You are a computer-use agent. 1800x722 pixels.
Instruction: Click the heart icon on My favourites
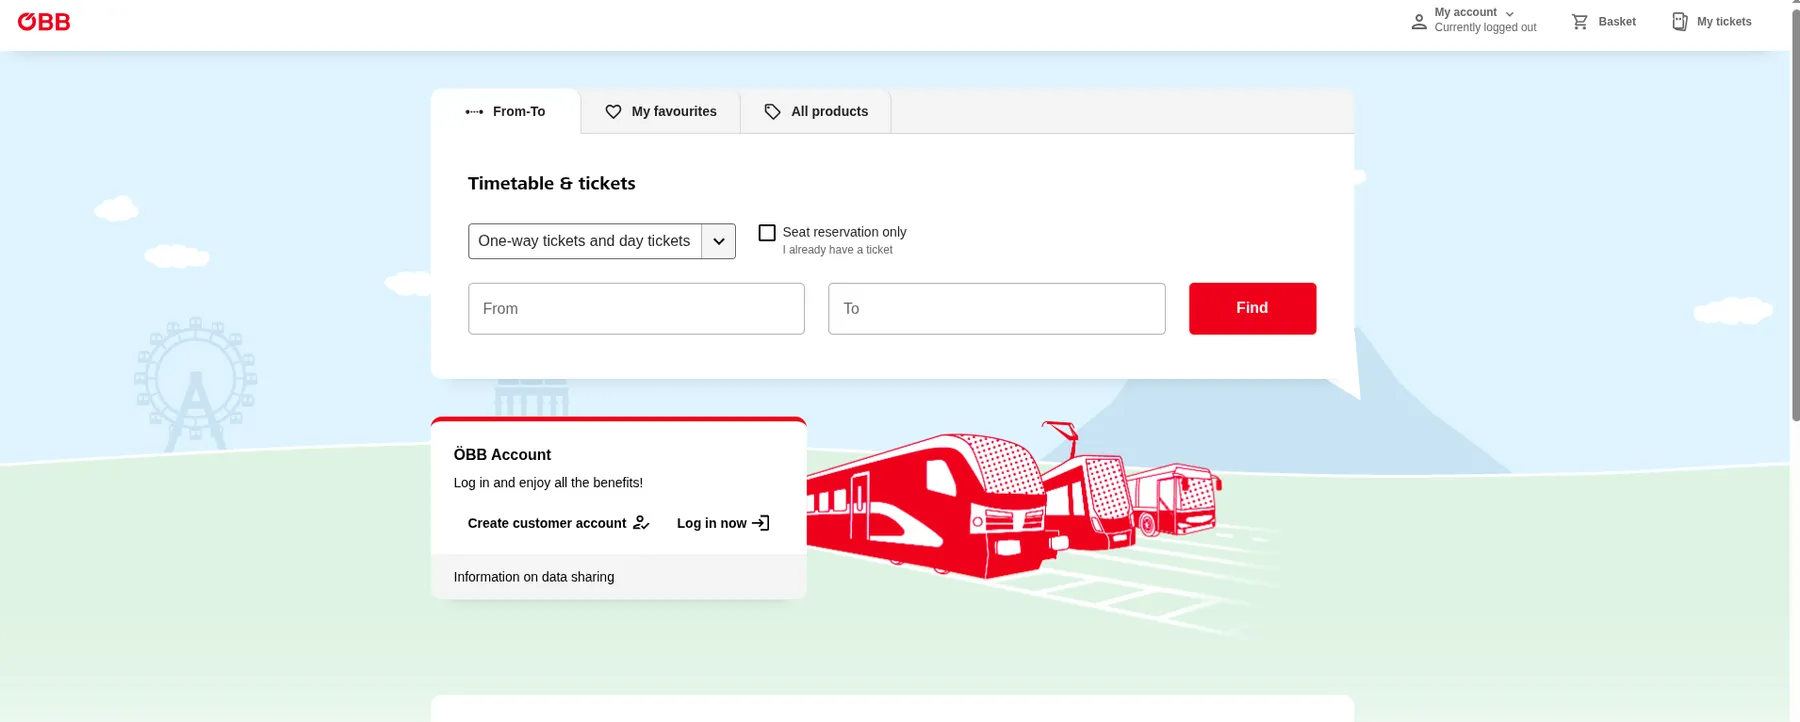tap(613, 112)
